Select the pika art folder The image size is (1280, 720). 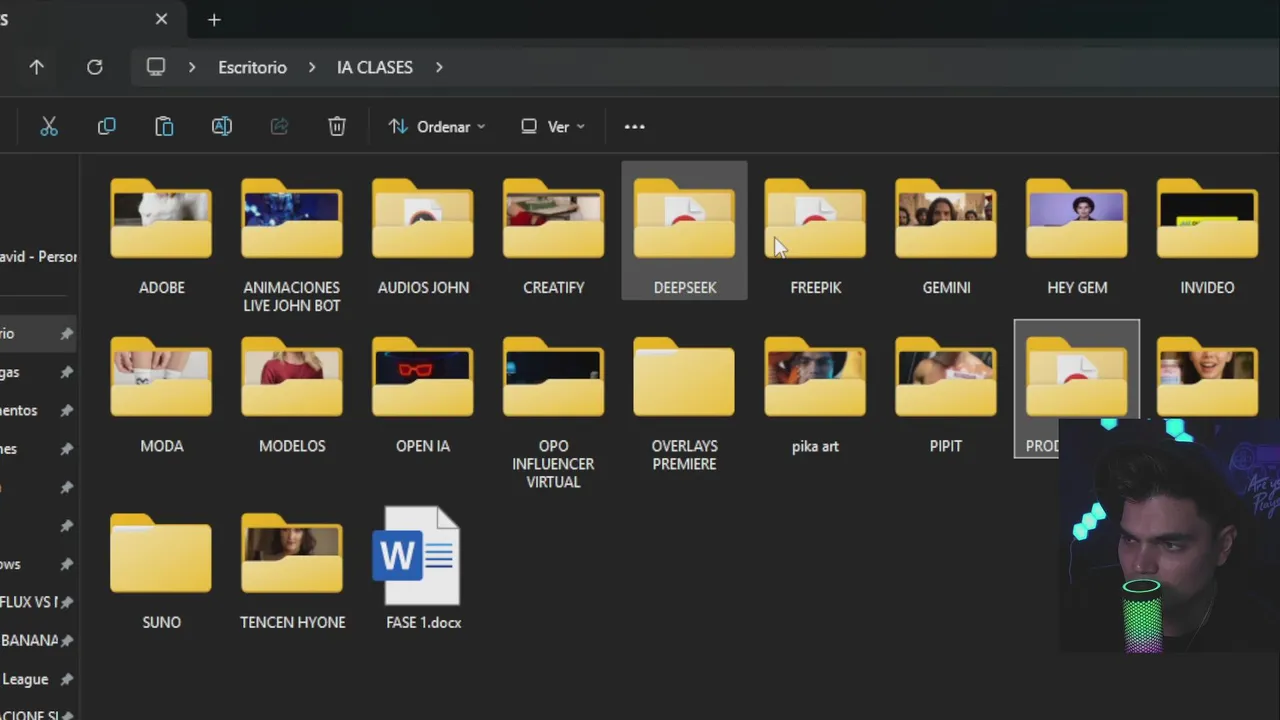(815, 395)
